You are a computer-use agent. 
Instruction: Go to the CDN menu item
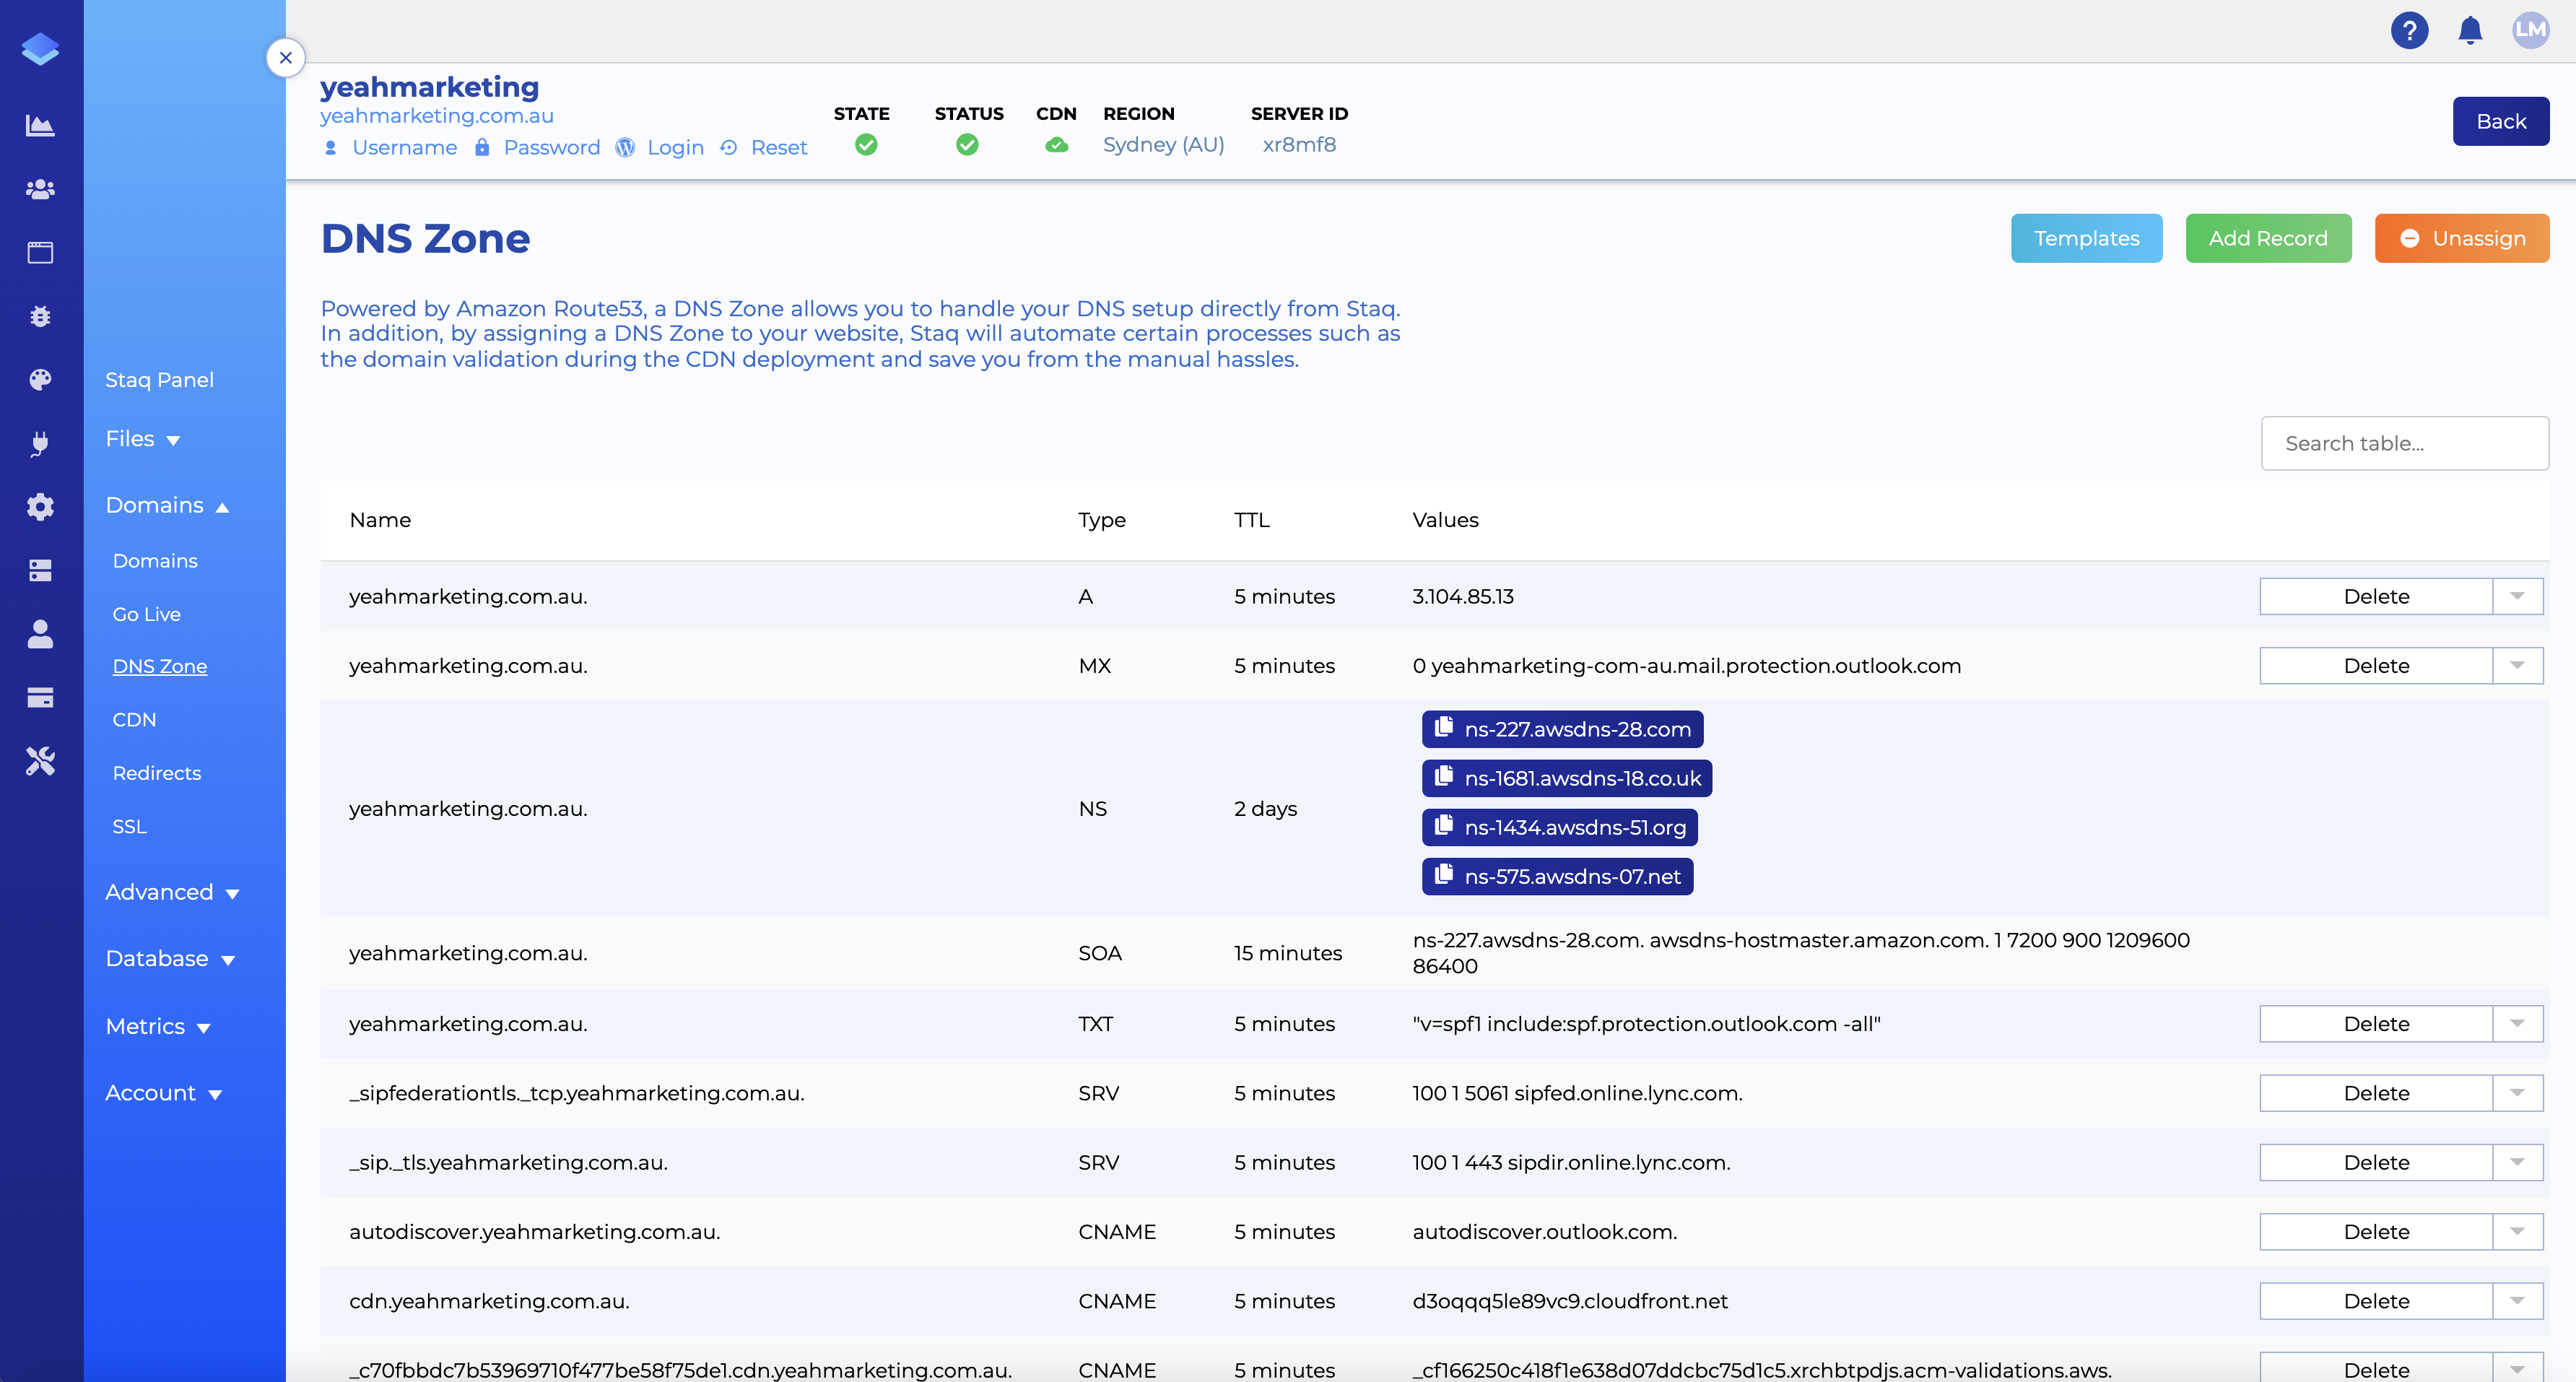point(134,719)
